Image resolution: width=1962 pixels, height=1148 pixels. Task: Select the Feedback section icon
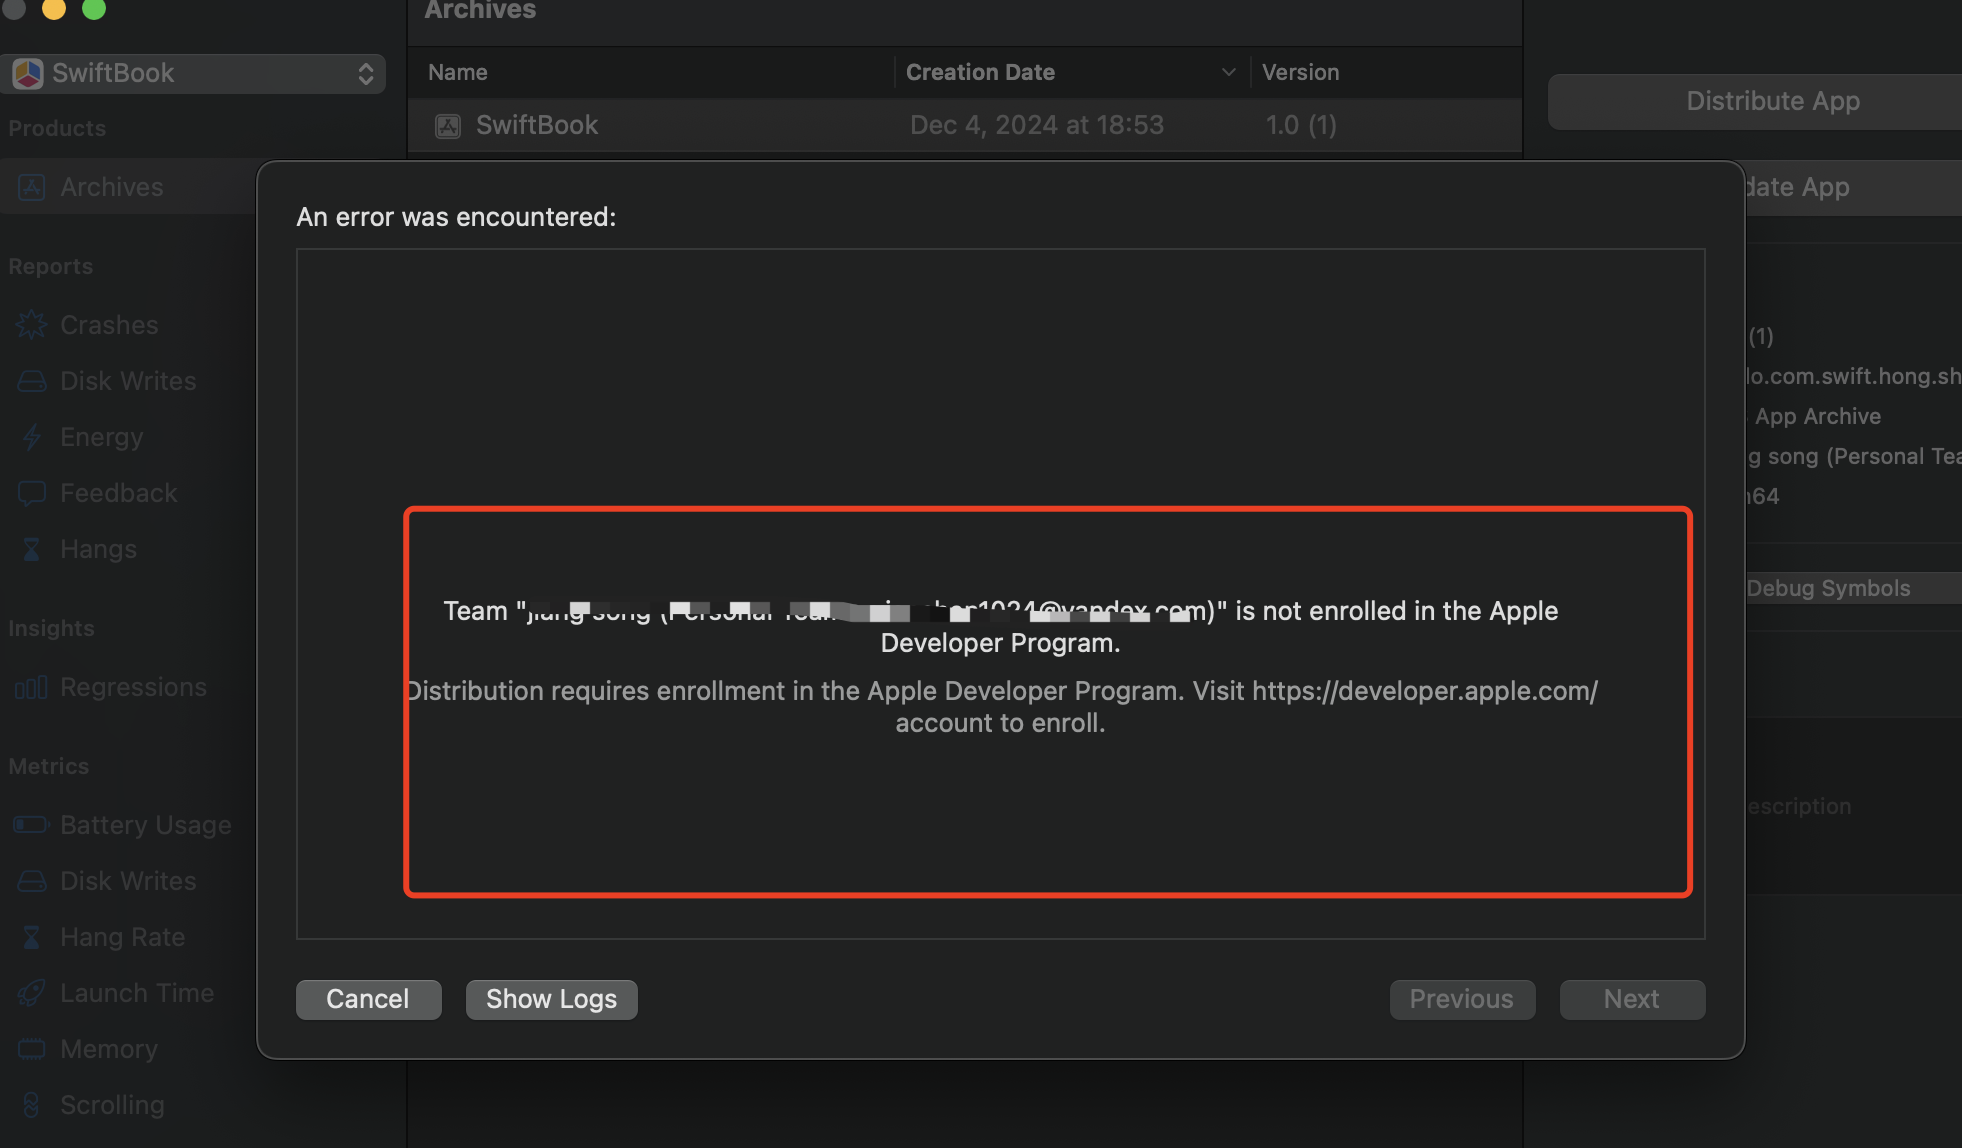[31, 492]
